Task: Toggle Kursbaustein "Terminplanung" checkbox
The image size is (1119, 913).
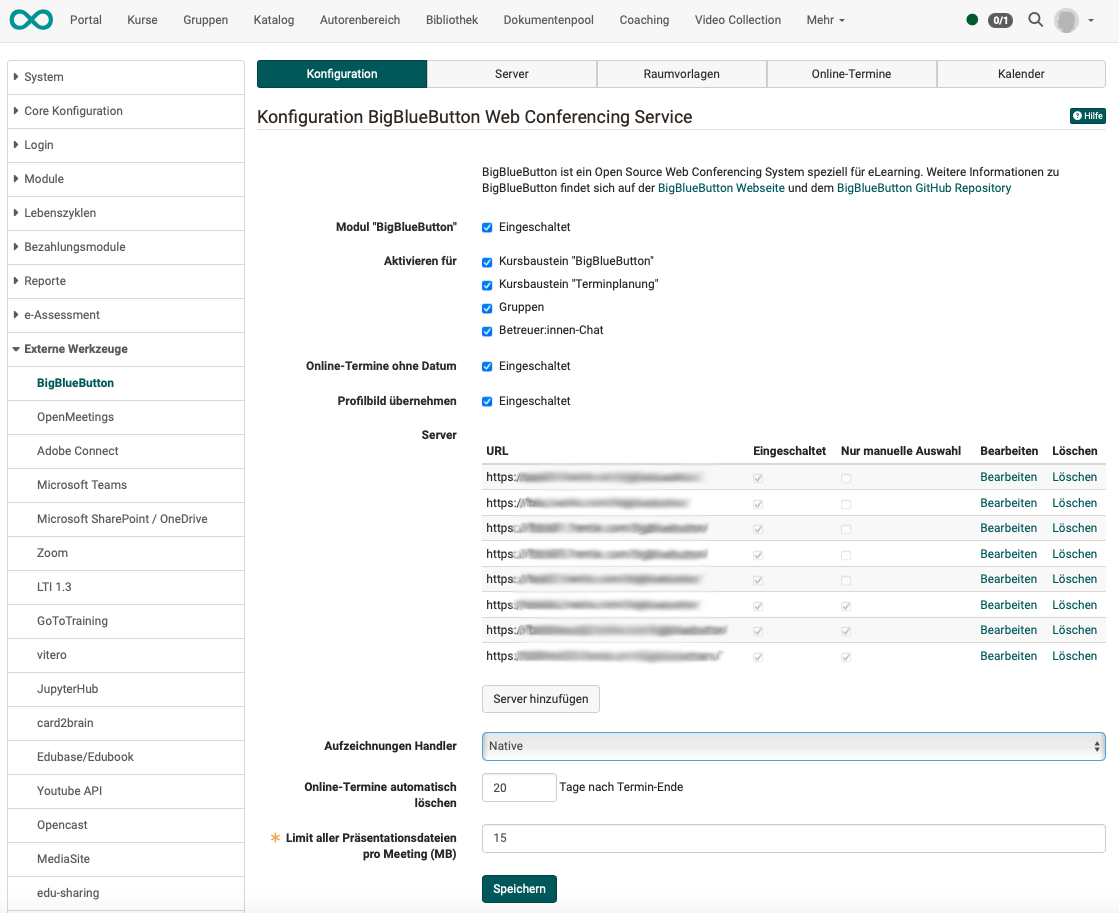Action: pos(487,285)
